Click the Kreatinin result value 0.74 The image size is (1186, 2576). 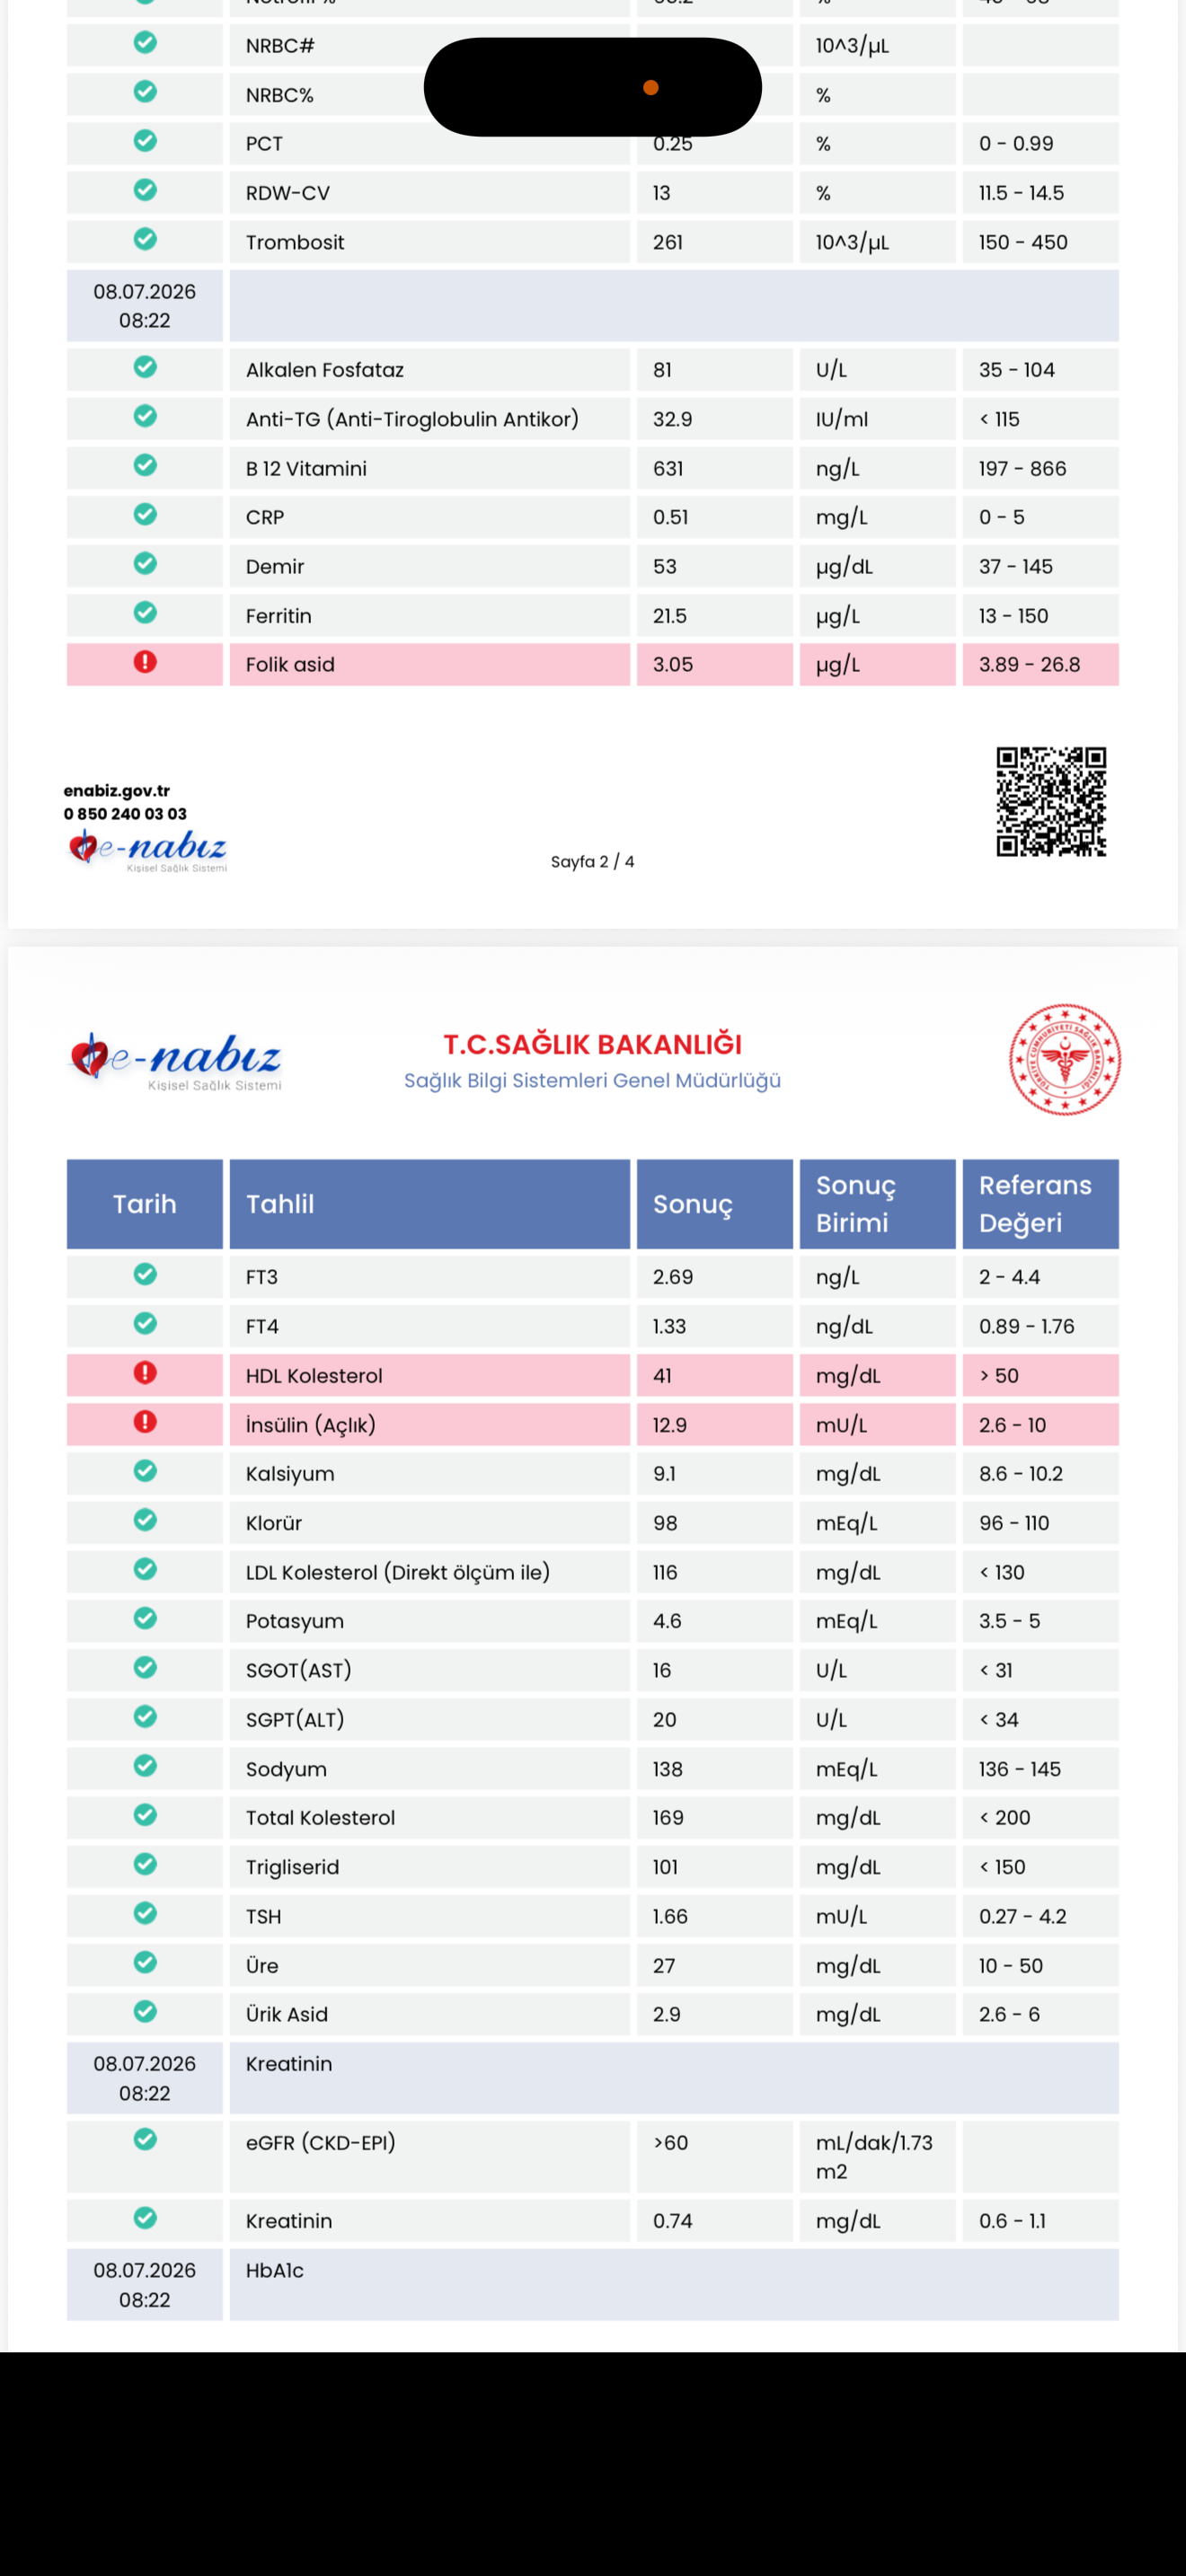tap(673, 2221)
